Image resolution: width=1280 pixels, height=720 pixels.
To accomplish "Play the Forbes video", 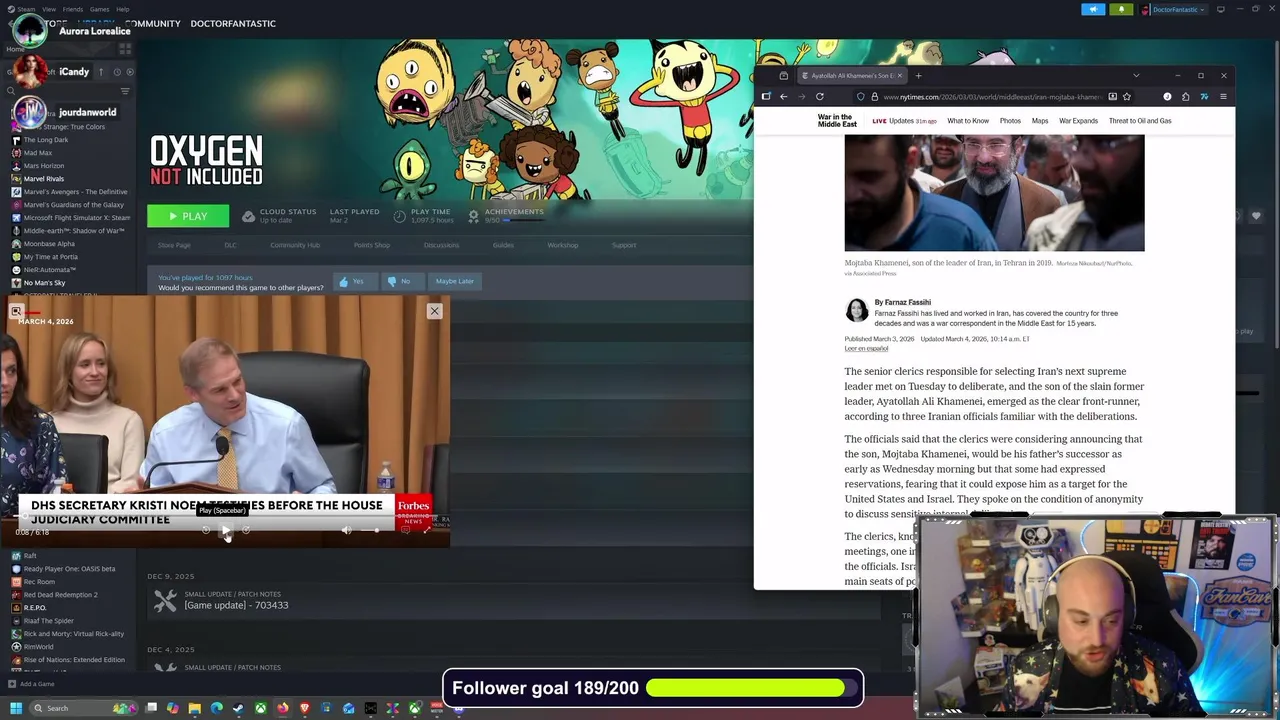I will tap(225, 530).
